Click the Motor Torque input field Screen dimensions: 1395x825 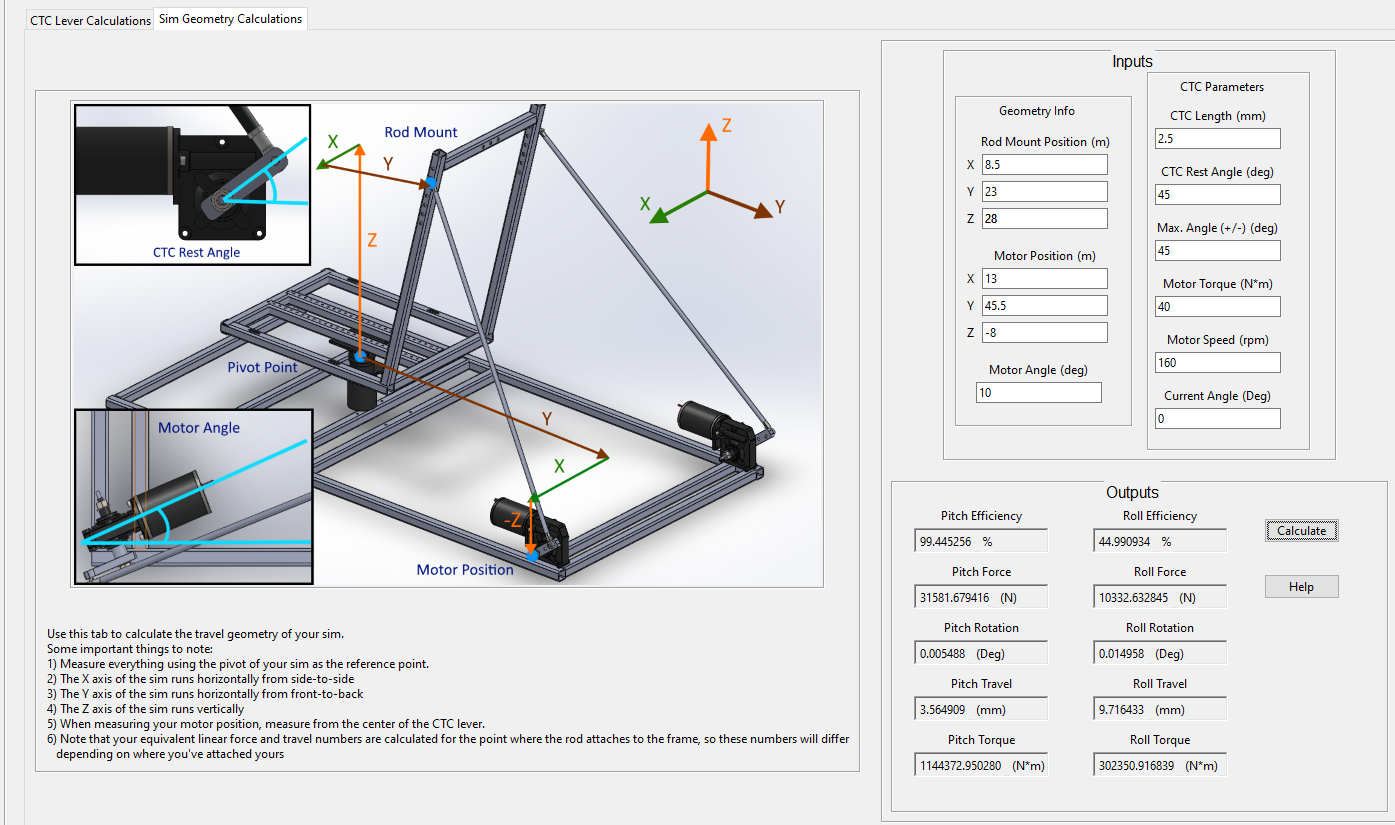[x=1218, y=307]
